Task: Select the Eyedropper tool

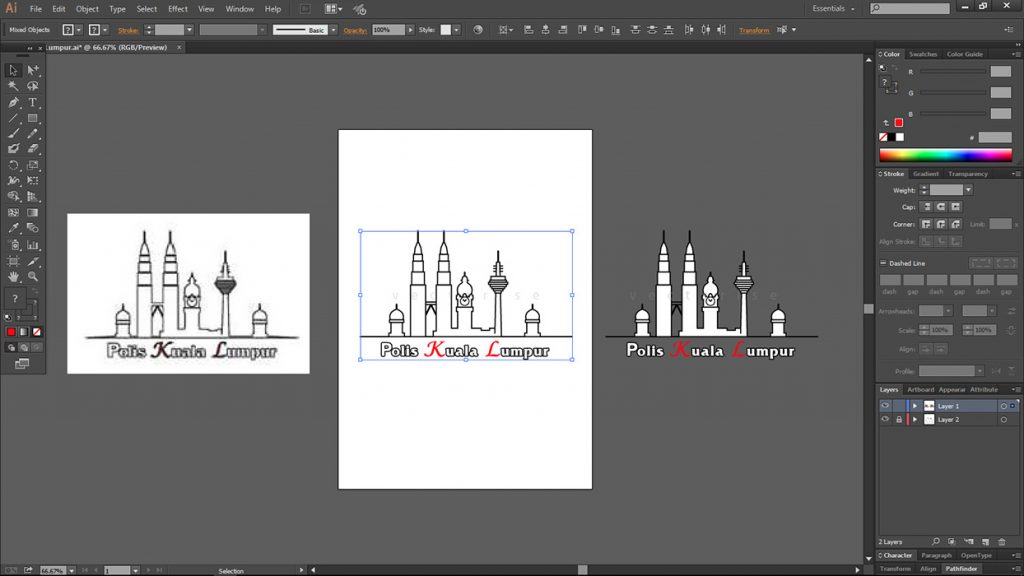Action: coord(13,228)
